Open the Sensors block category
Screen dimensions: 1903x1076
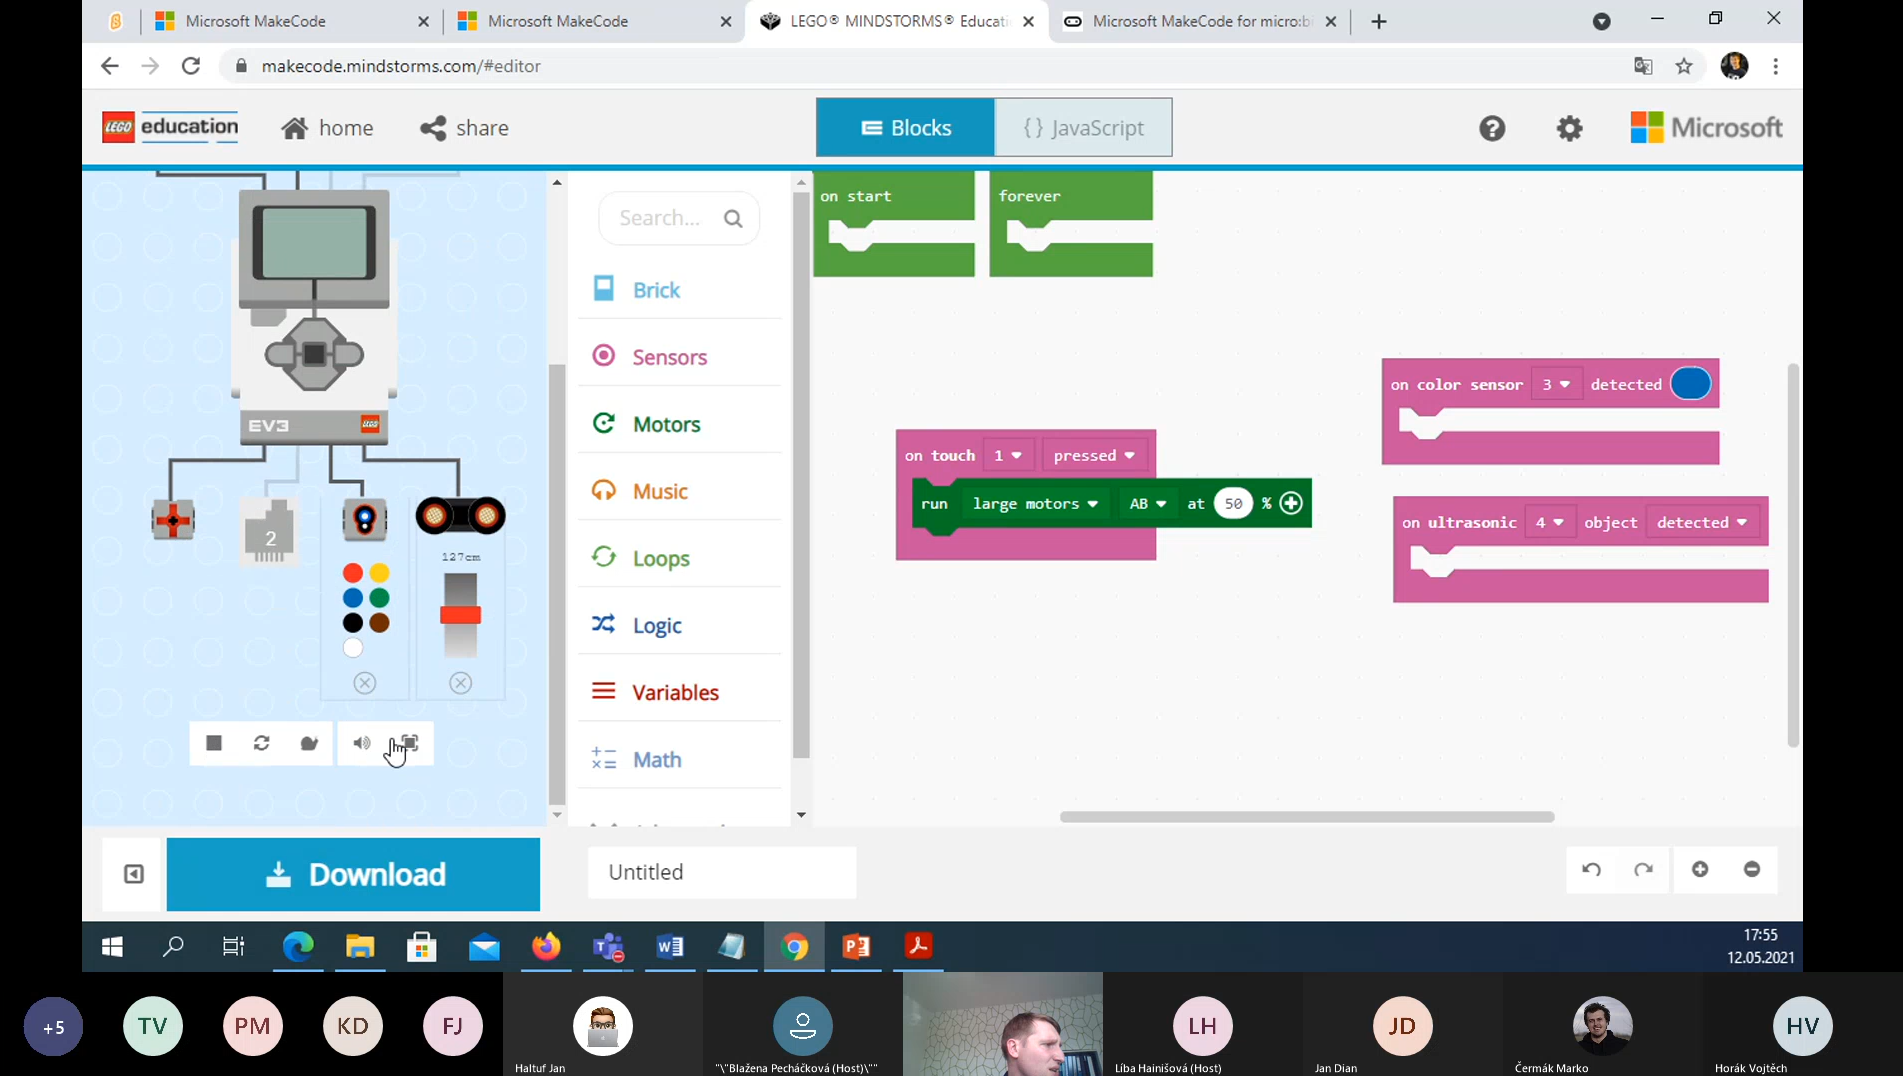coord(680,357)
